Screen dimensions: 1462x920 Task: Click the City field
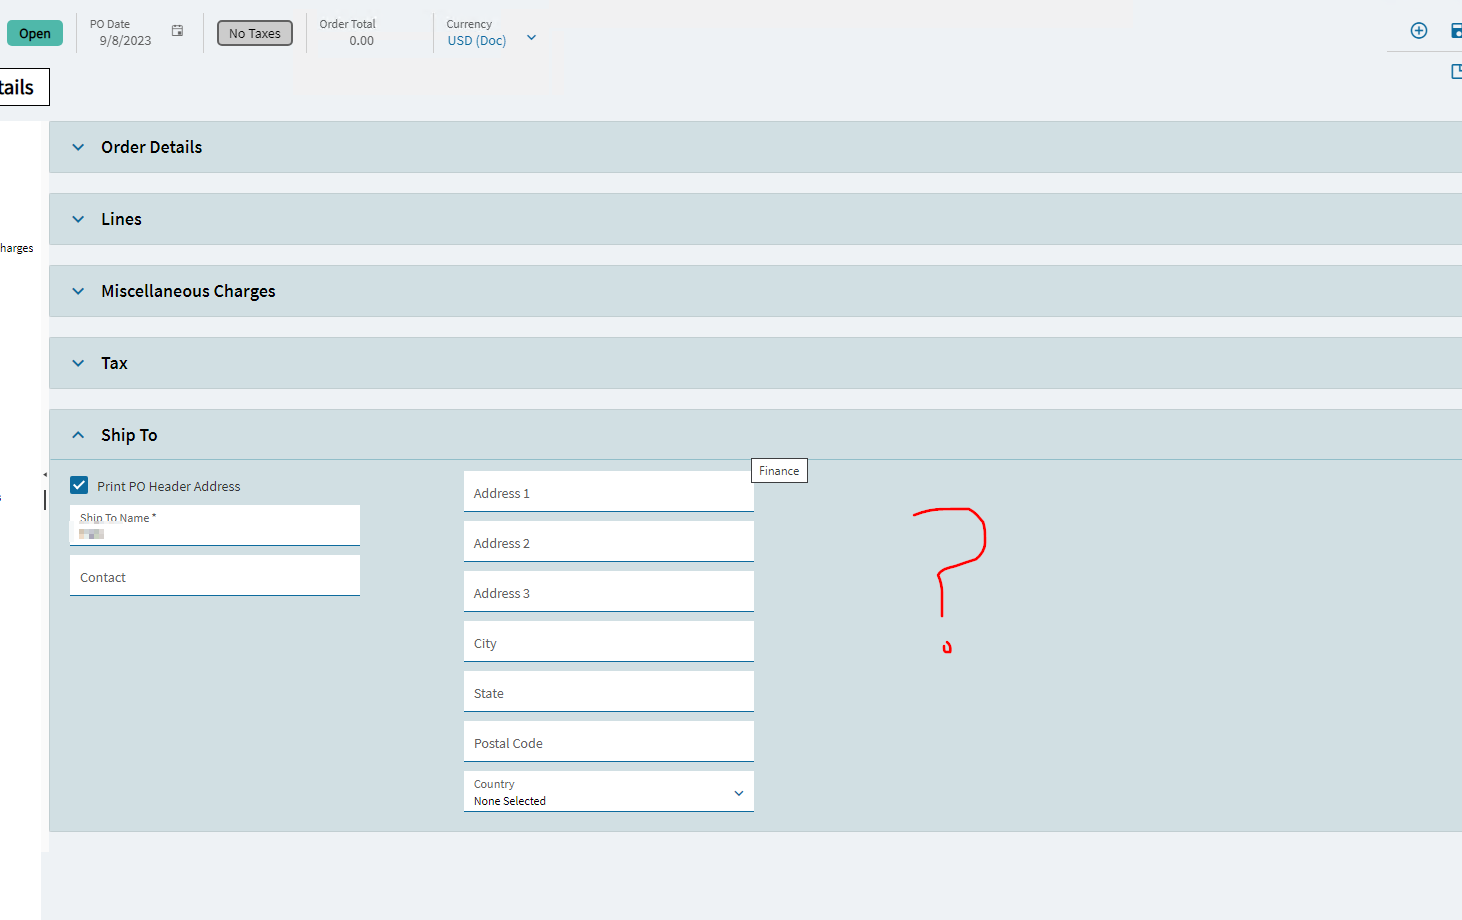[x=609, y=642]
